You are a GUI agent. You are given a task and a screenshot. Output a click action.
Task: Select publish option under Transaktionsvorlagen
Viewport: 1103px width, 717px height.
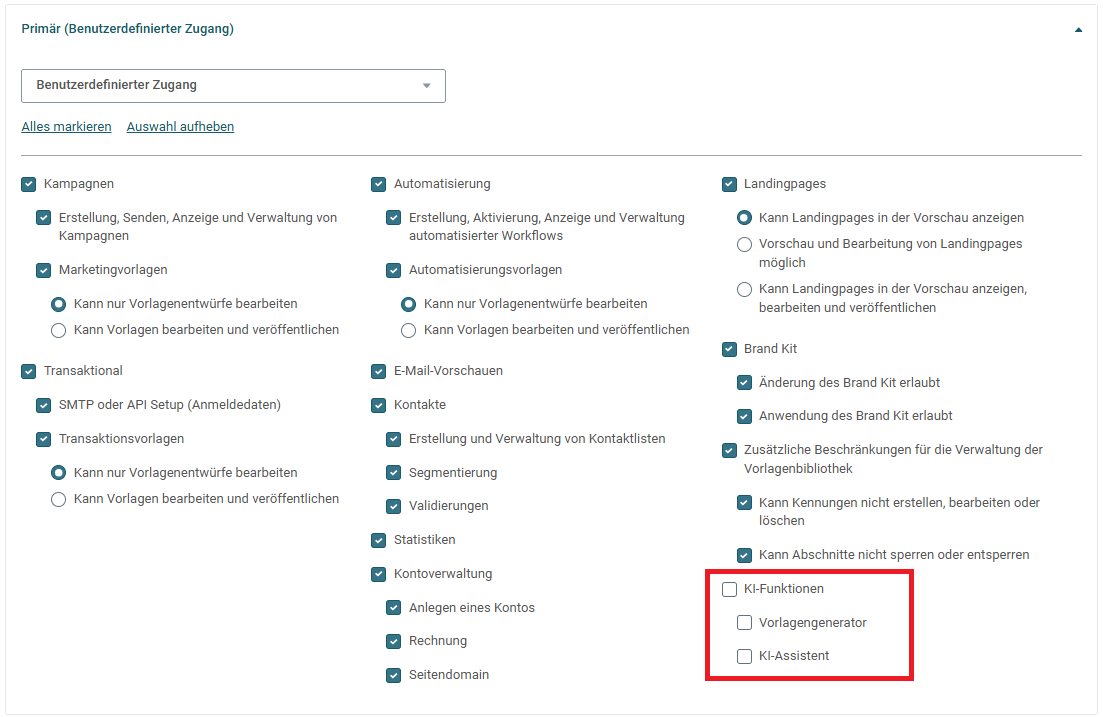(x=58, y=499)
